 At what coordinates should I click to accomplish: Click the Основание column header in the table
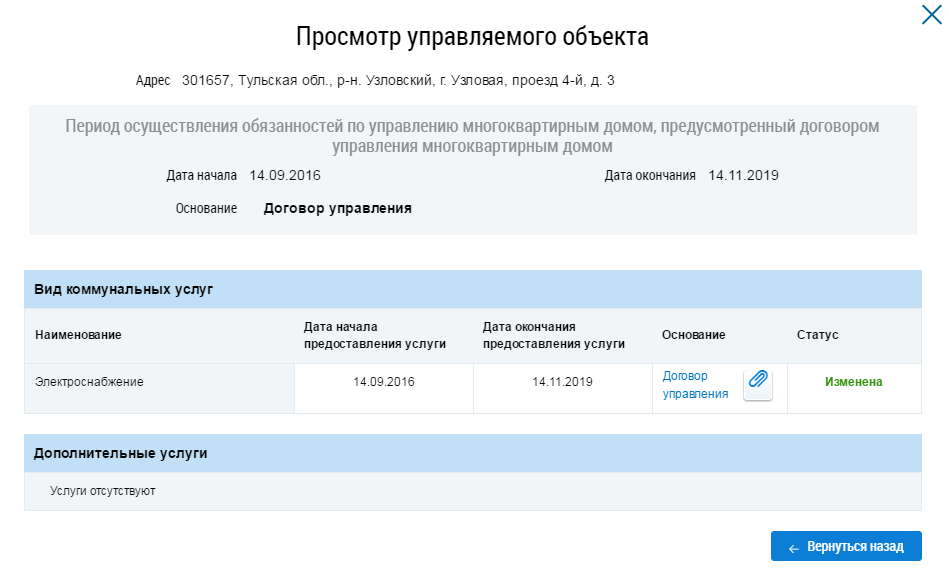693,335
